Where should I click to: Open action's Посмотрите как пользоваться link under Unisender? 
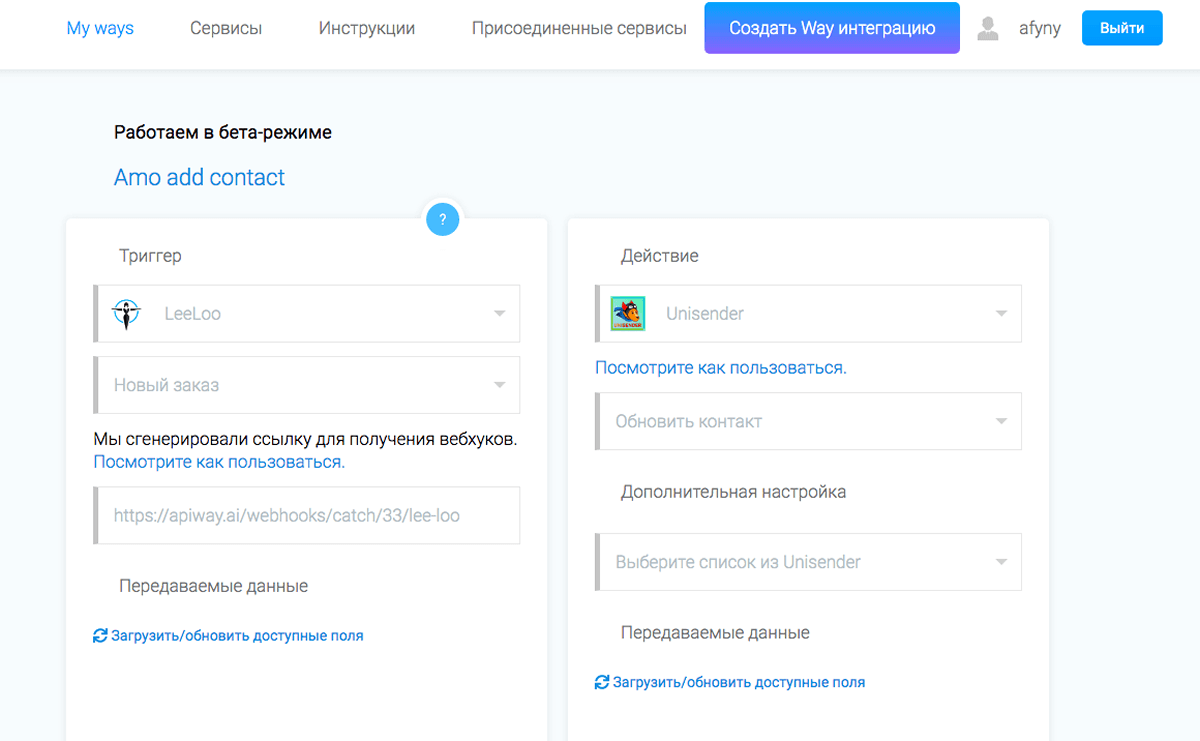click(x=721, y=367)
